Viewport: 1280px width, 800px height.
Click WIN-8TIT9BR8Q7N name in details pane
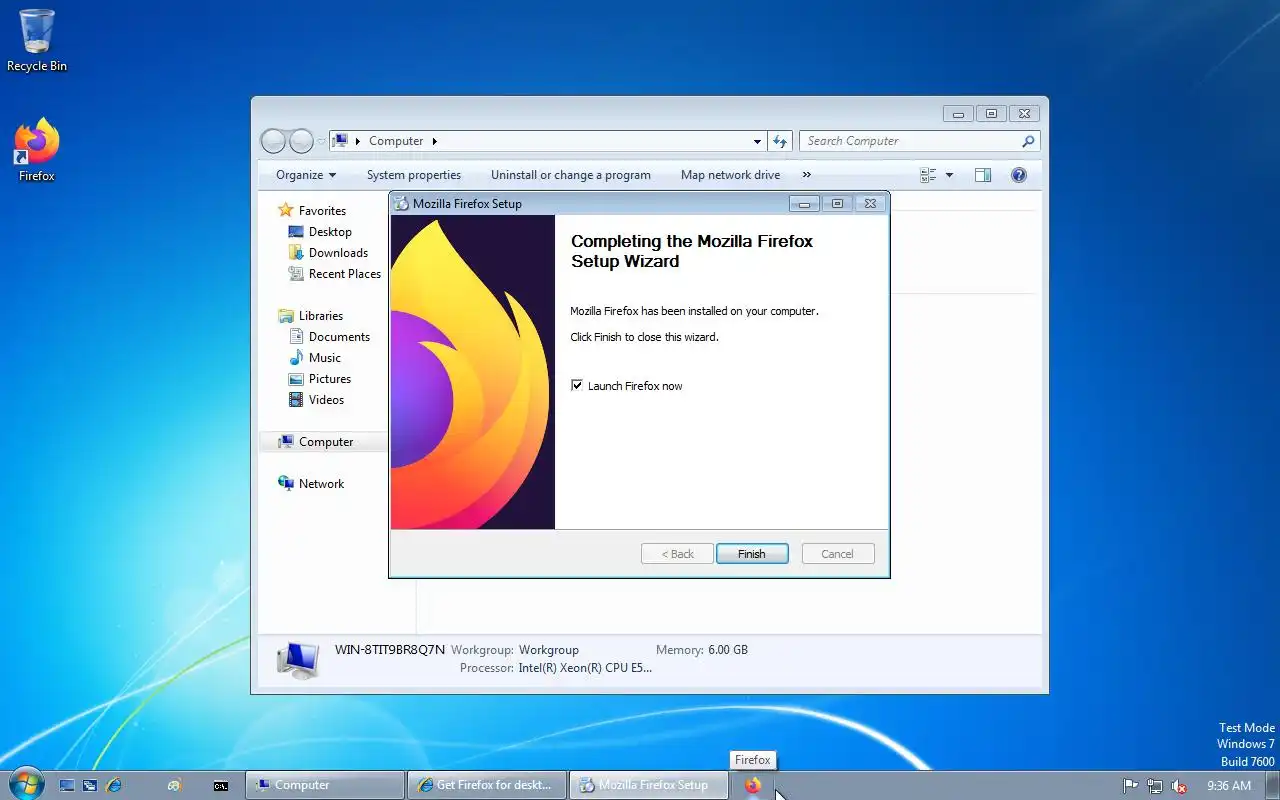[390, 650]
